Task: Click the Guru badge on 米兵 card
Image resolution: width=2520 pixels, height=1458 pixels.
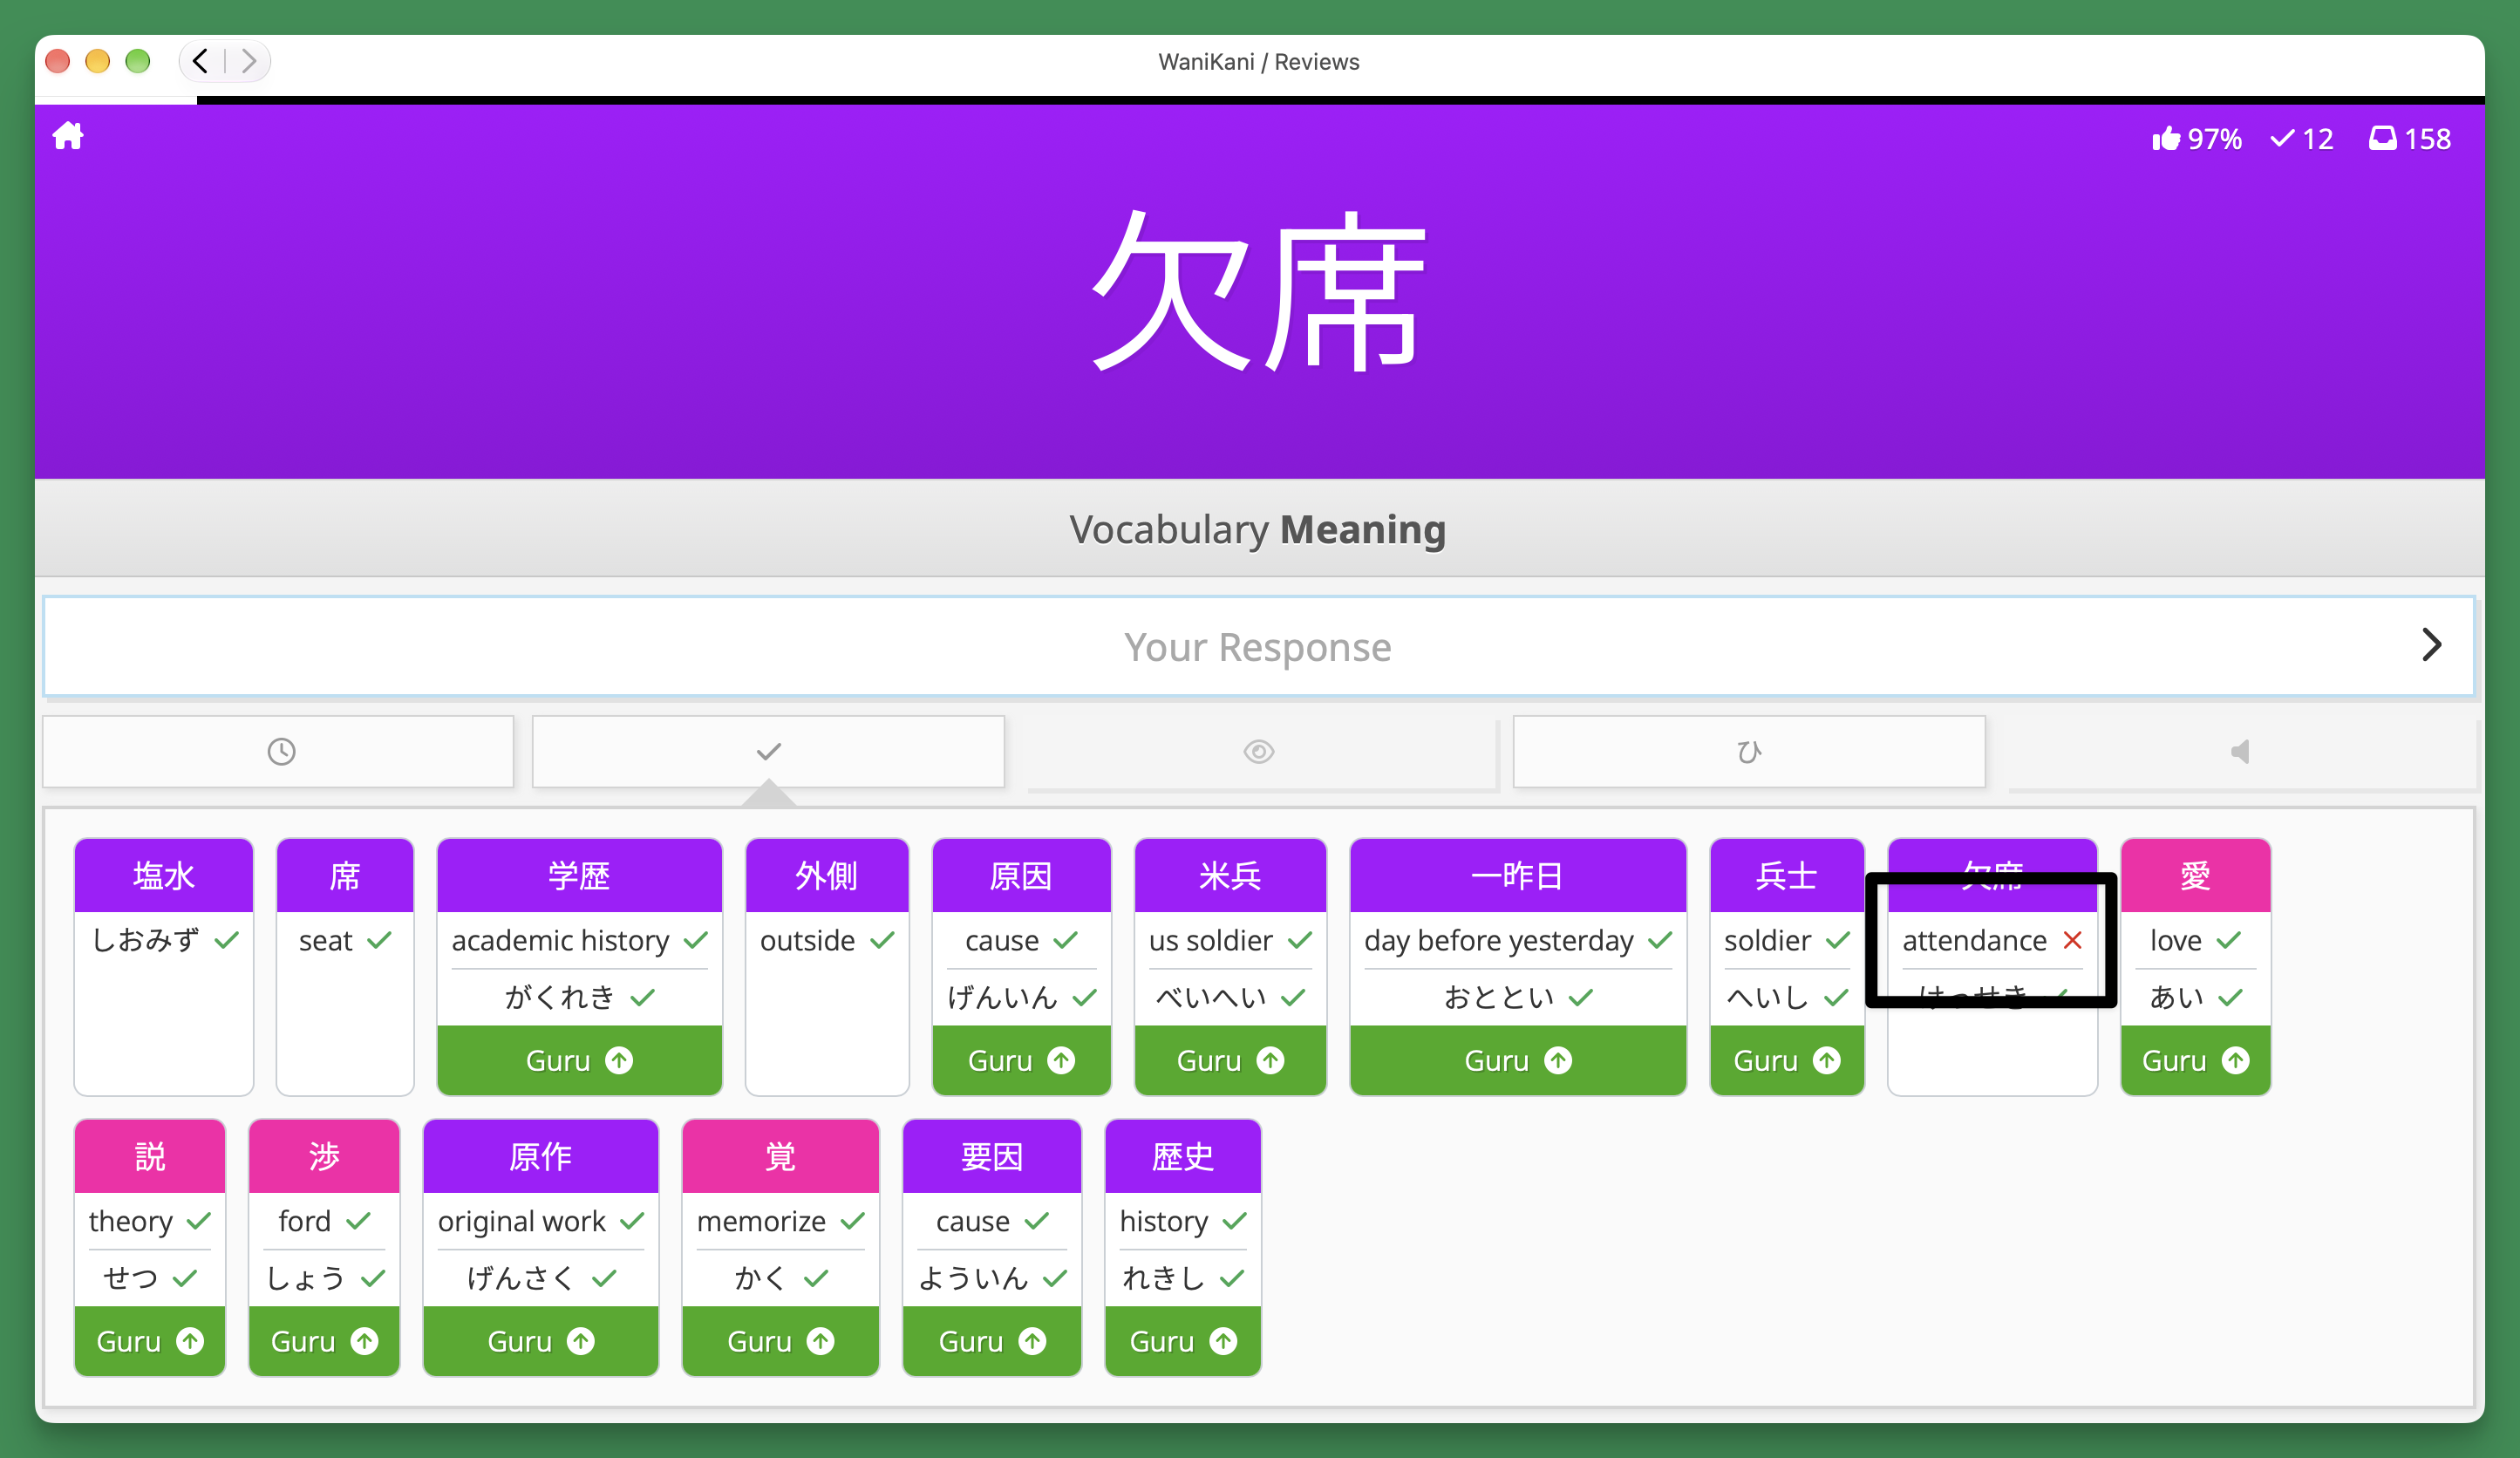Action: pyautogui.click(x=1230, y=1060)
